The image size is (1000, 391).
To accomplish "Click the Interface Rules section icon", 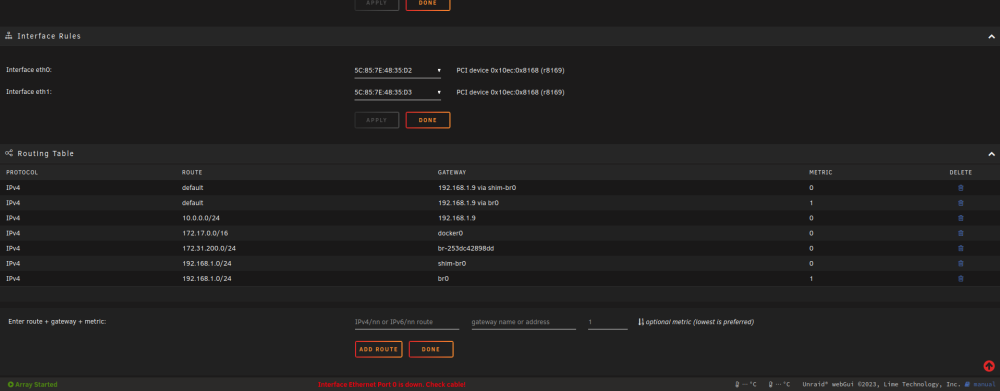I will [9, 36].
